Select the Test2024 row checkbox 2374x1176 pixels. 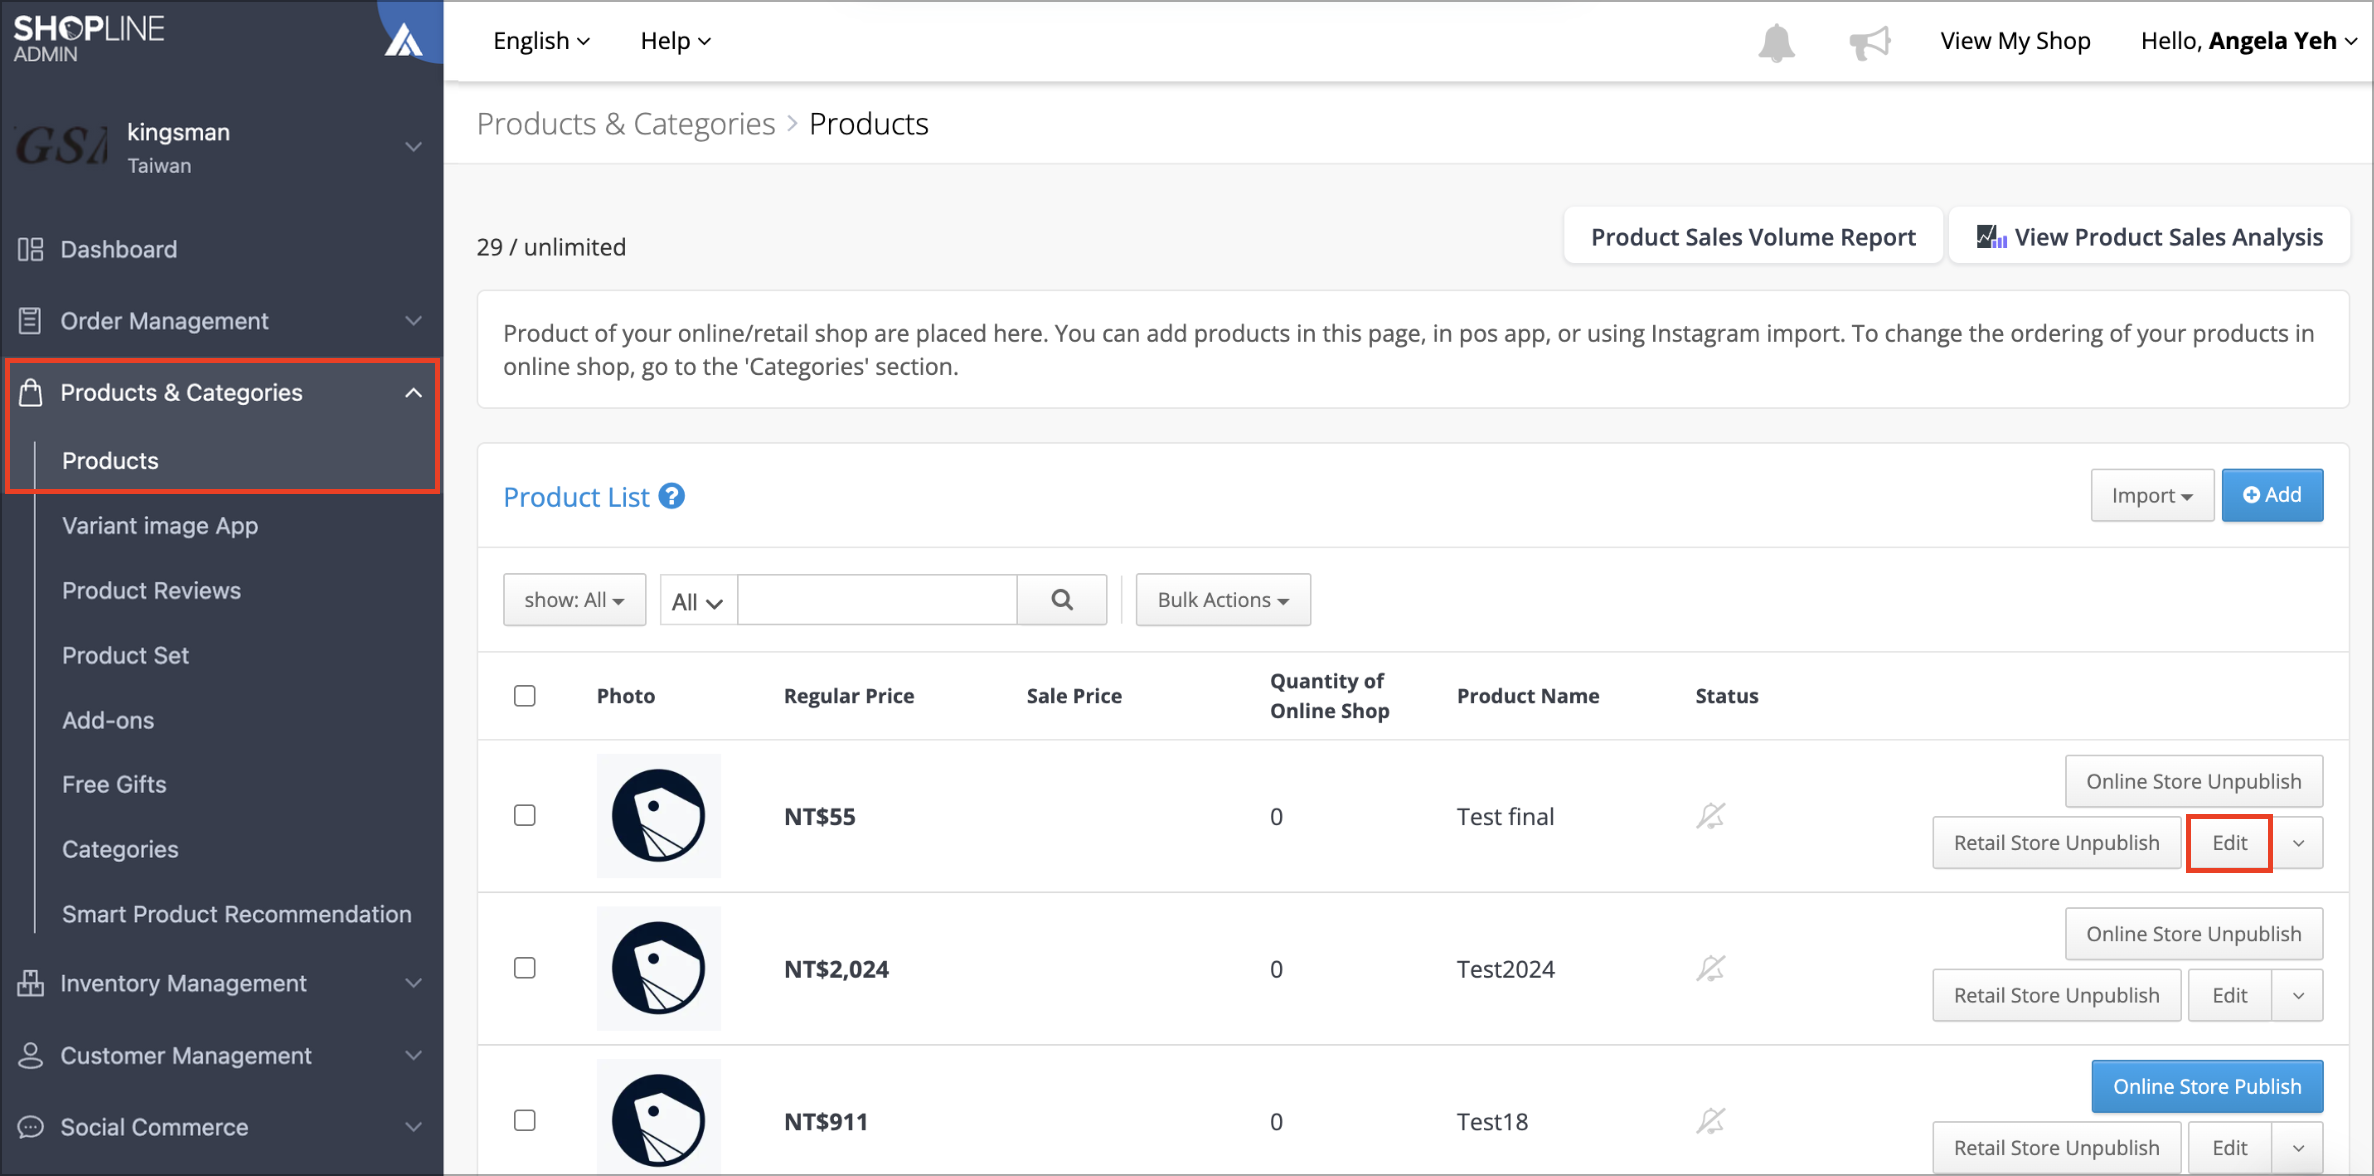coord(525,968)
